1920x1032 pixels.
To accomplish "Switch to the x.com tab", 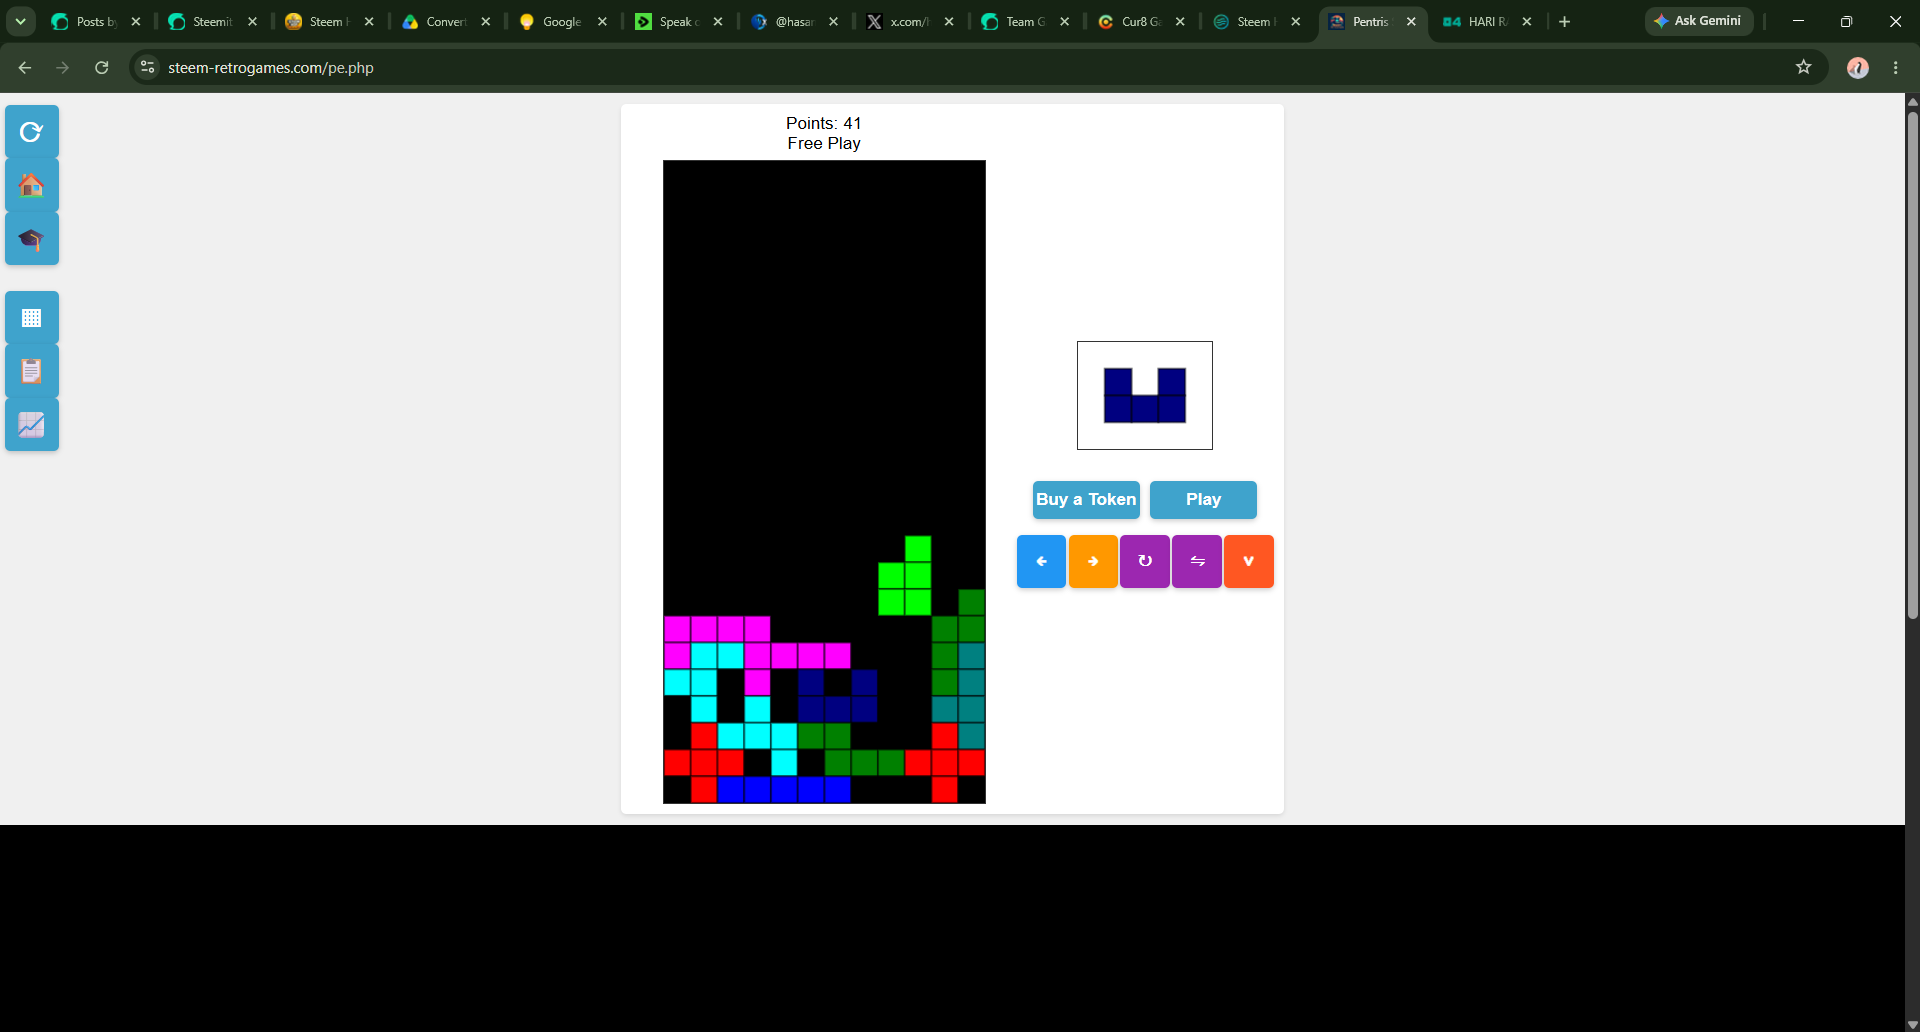I will pyautogui.click(x=908, y=21).
